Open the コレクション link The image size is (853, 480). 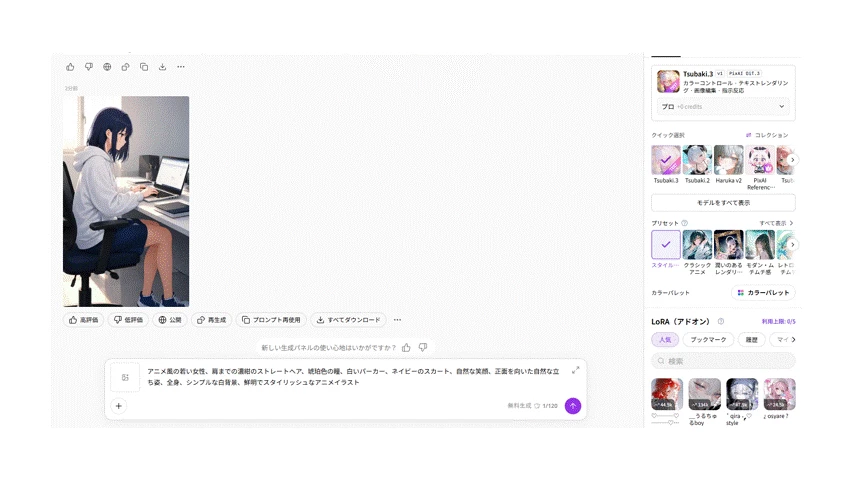click(767, 135)
